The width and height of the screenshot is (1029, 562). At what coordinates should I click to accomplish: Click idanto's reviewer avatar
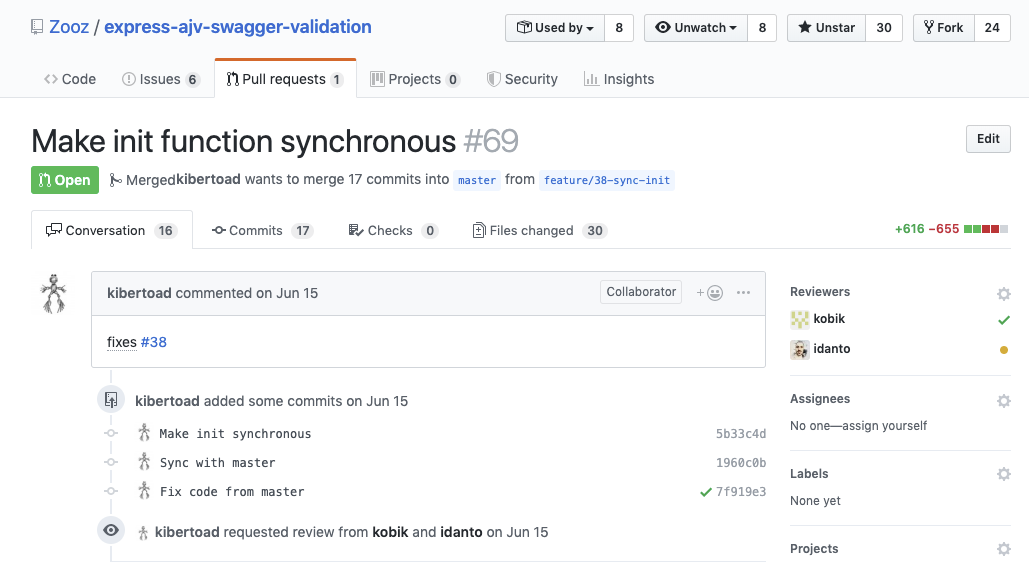click(x=799, y=349)
